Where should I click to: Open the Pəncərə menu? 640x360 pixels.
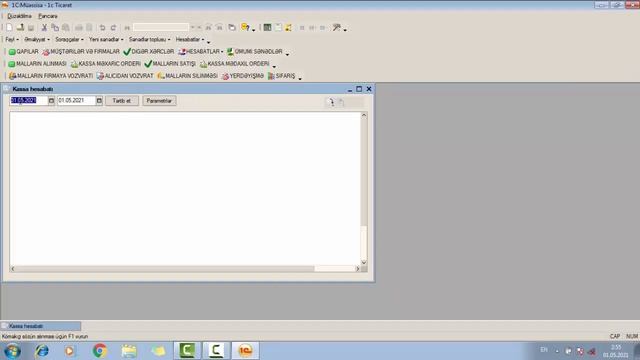pyautogui.click(x=48, y=16)
